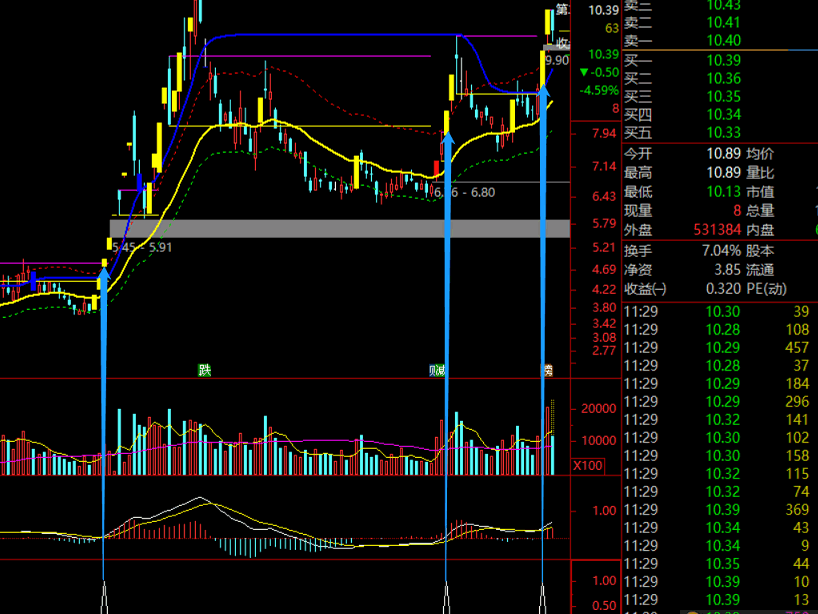Click the tick trade 10.29 with volume 457
The image size is (818, 614).
(x=716, y=347)
